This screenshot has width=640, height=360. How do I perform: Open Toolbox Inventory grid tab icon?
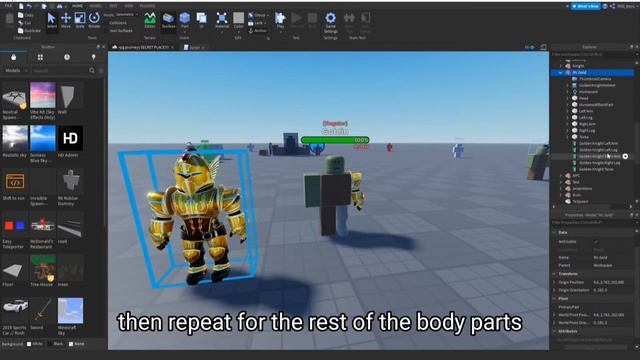click(x=40, y=57)
